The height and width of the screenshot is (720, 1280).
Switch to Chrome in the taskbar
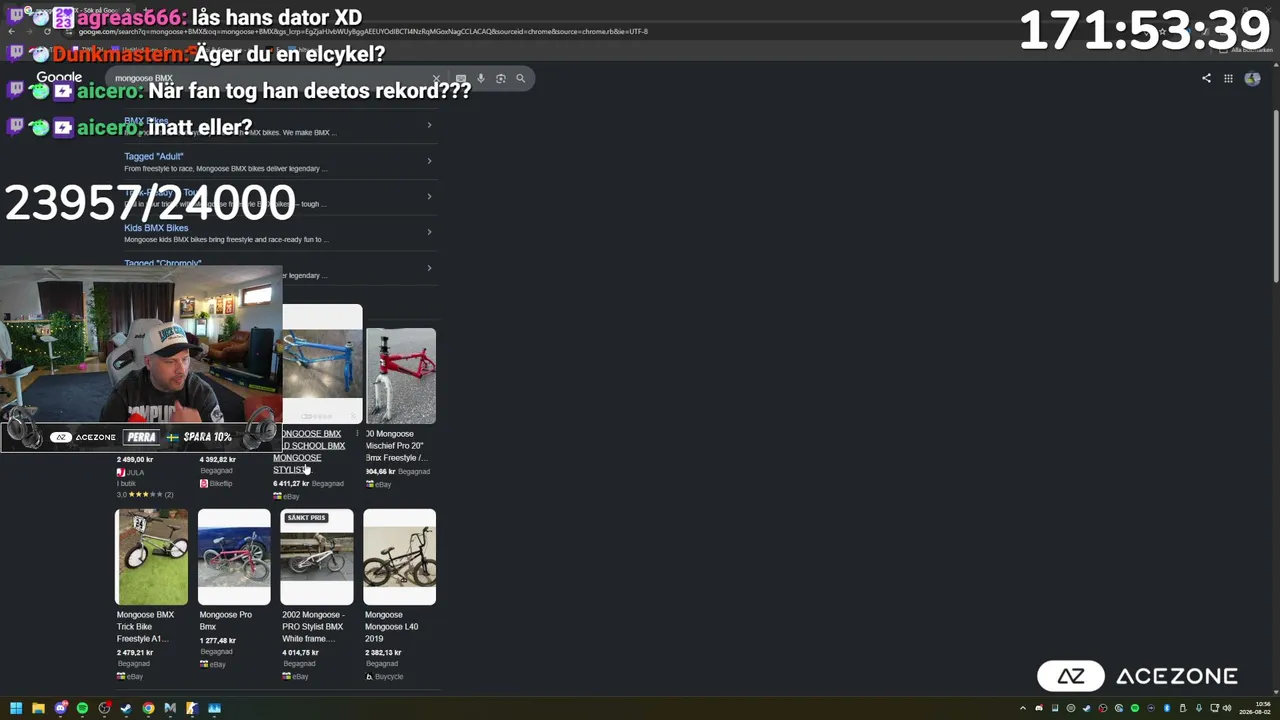coord(148,708)
